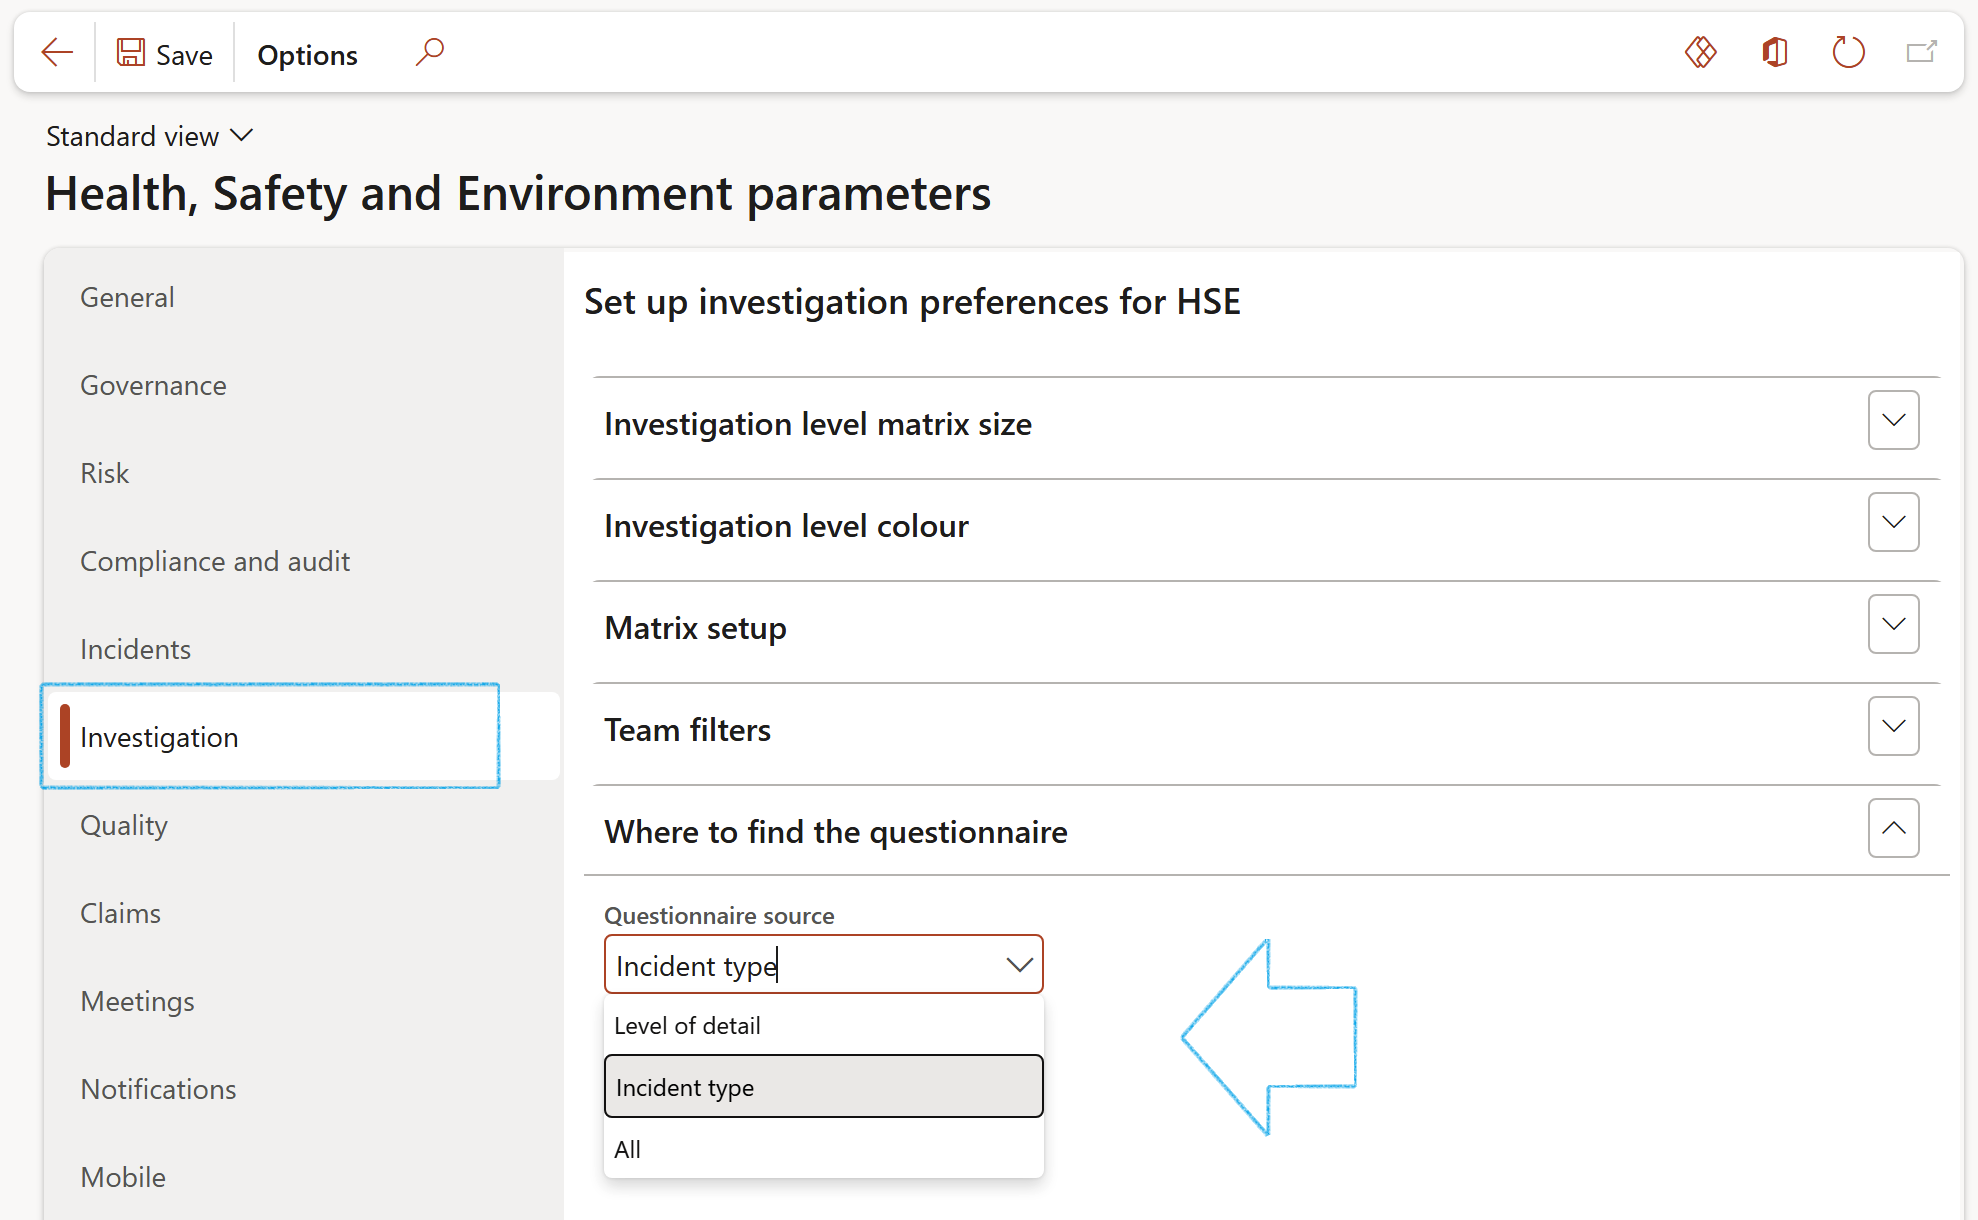The image size is (1978, 1220).
Task: Select 'Level of detail' option
Action: (688, 1026)
